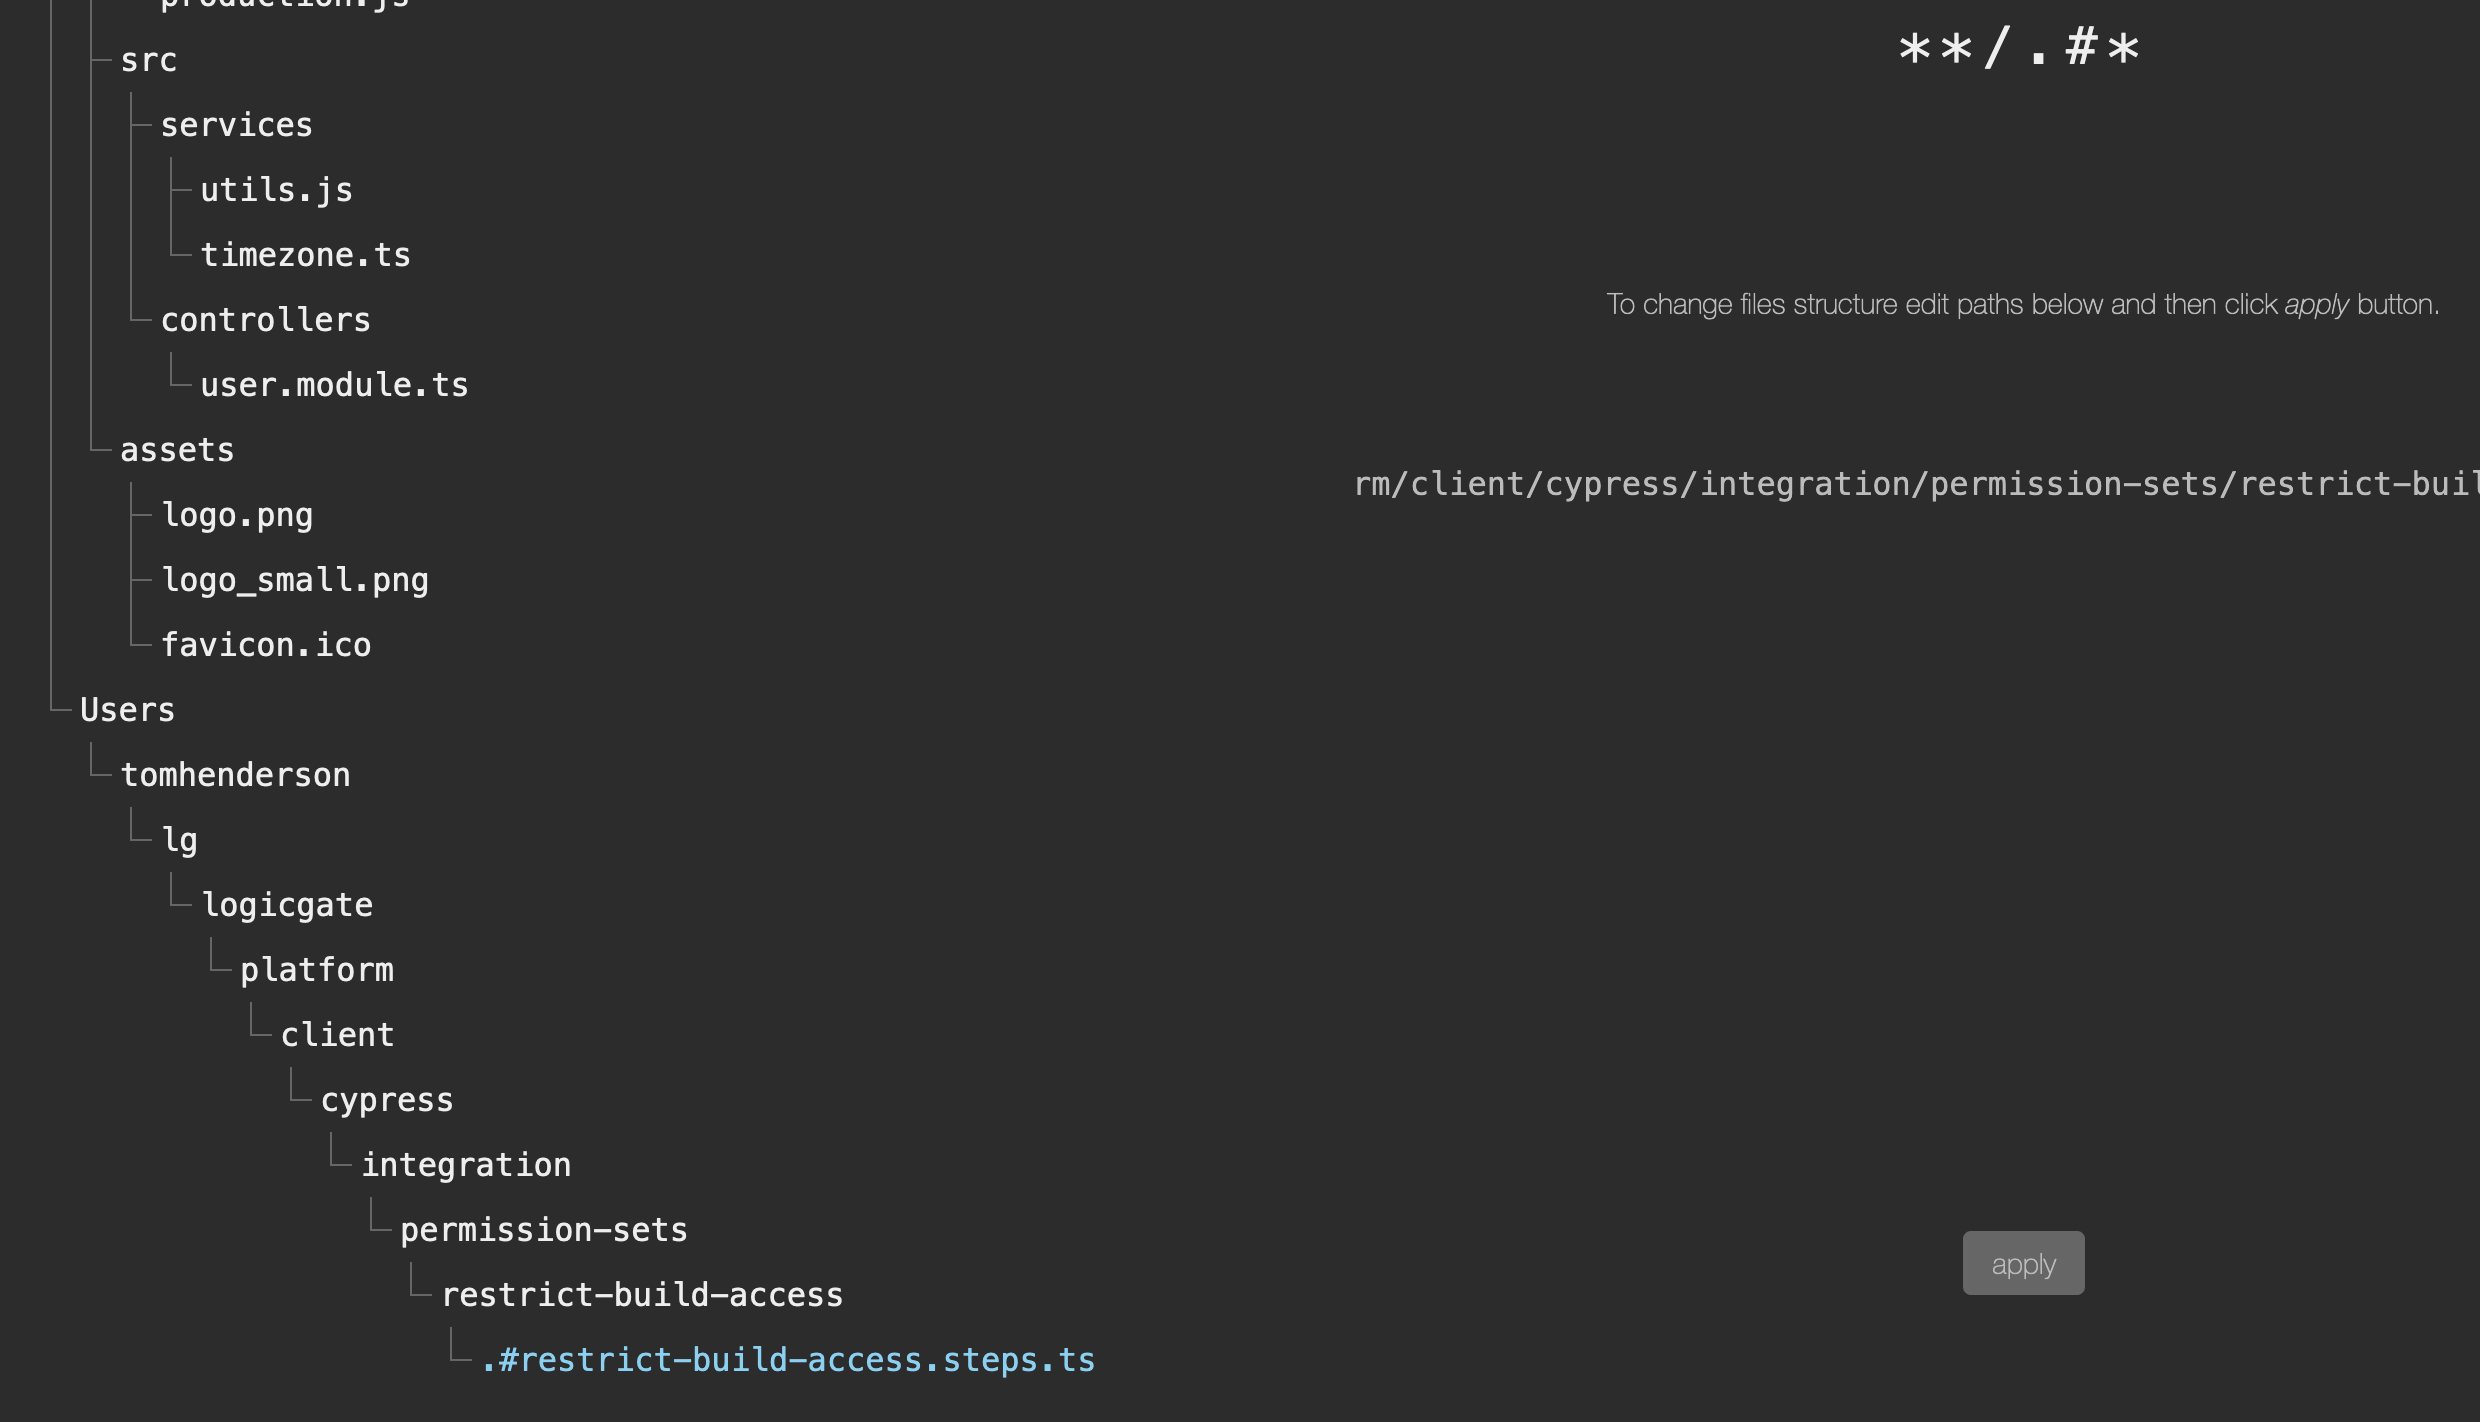Select the glob pattern **/.#* text

click(2016, 47)
